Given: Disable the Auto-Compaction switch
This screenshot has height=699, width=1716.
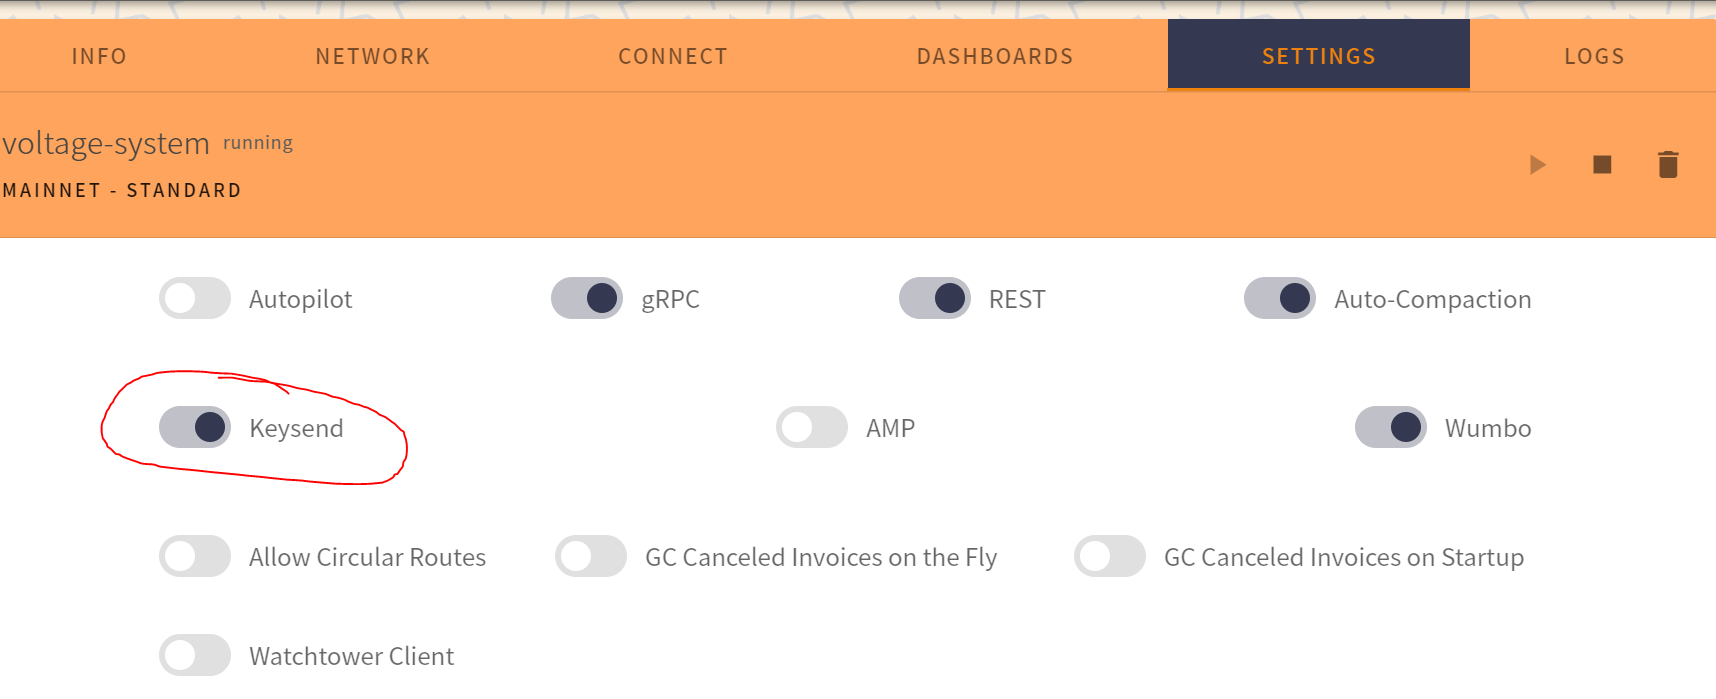Looking at the screenshot, I should 1280,298.
